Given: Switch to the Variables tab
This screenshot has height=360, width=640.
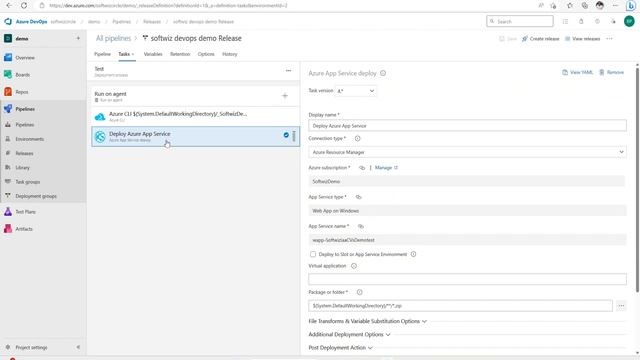Looking at the screenshot, I should coord(153,54).
